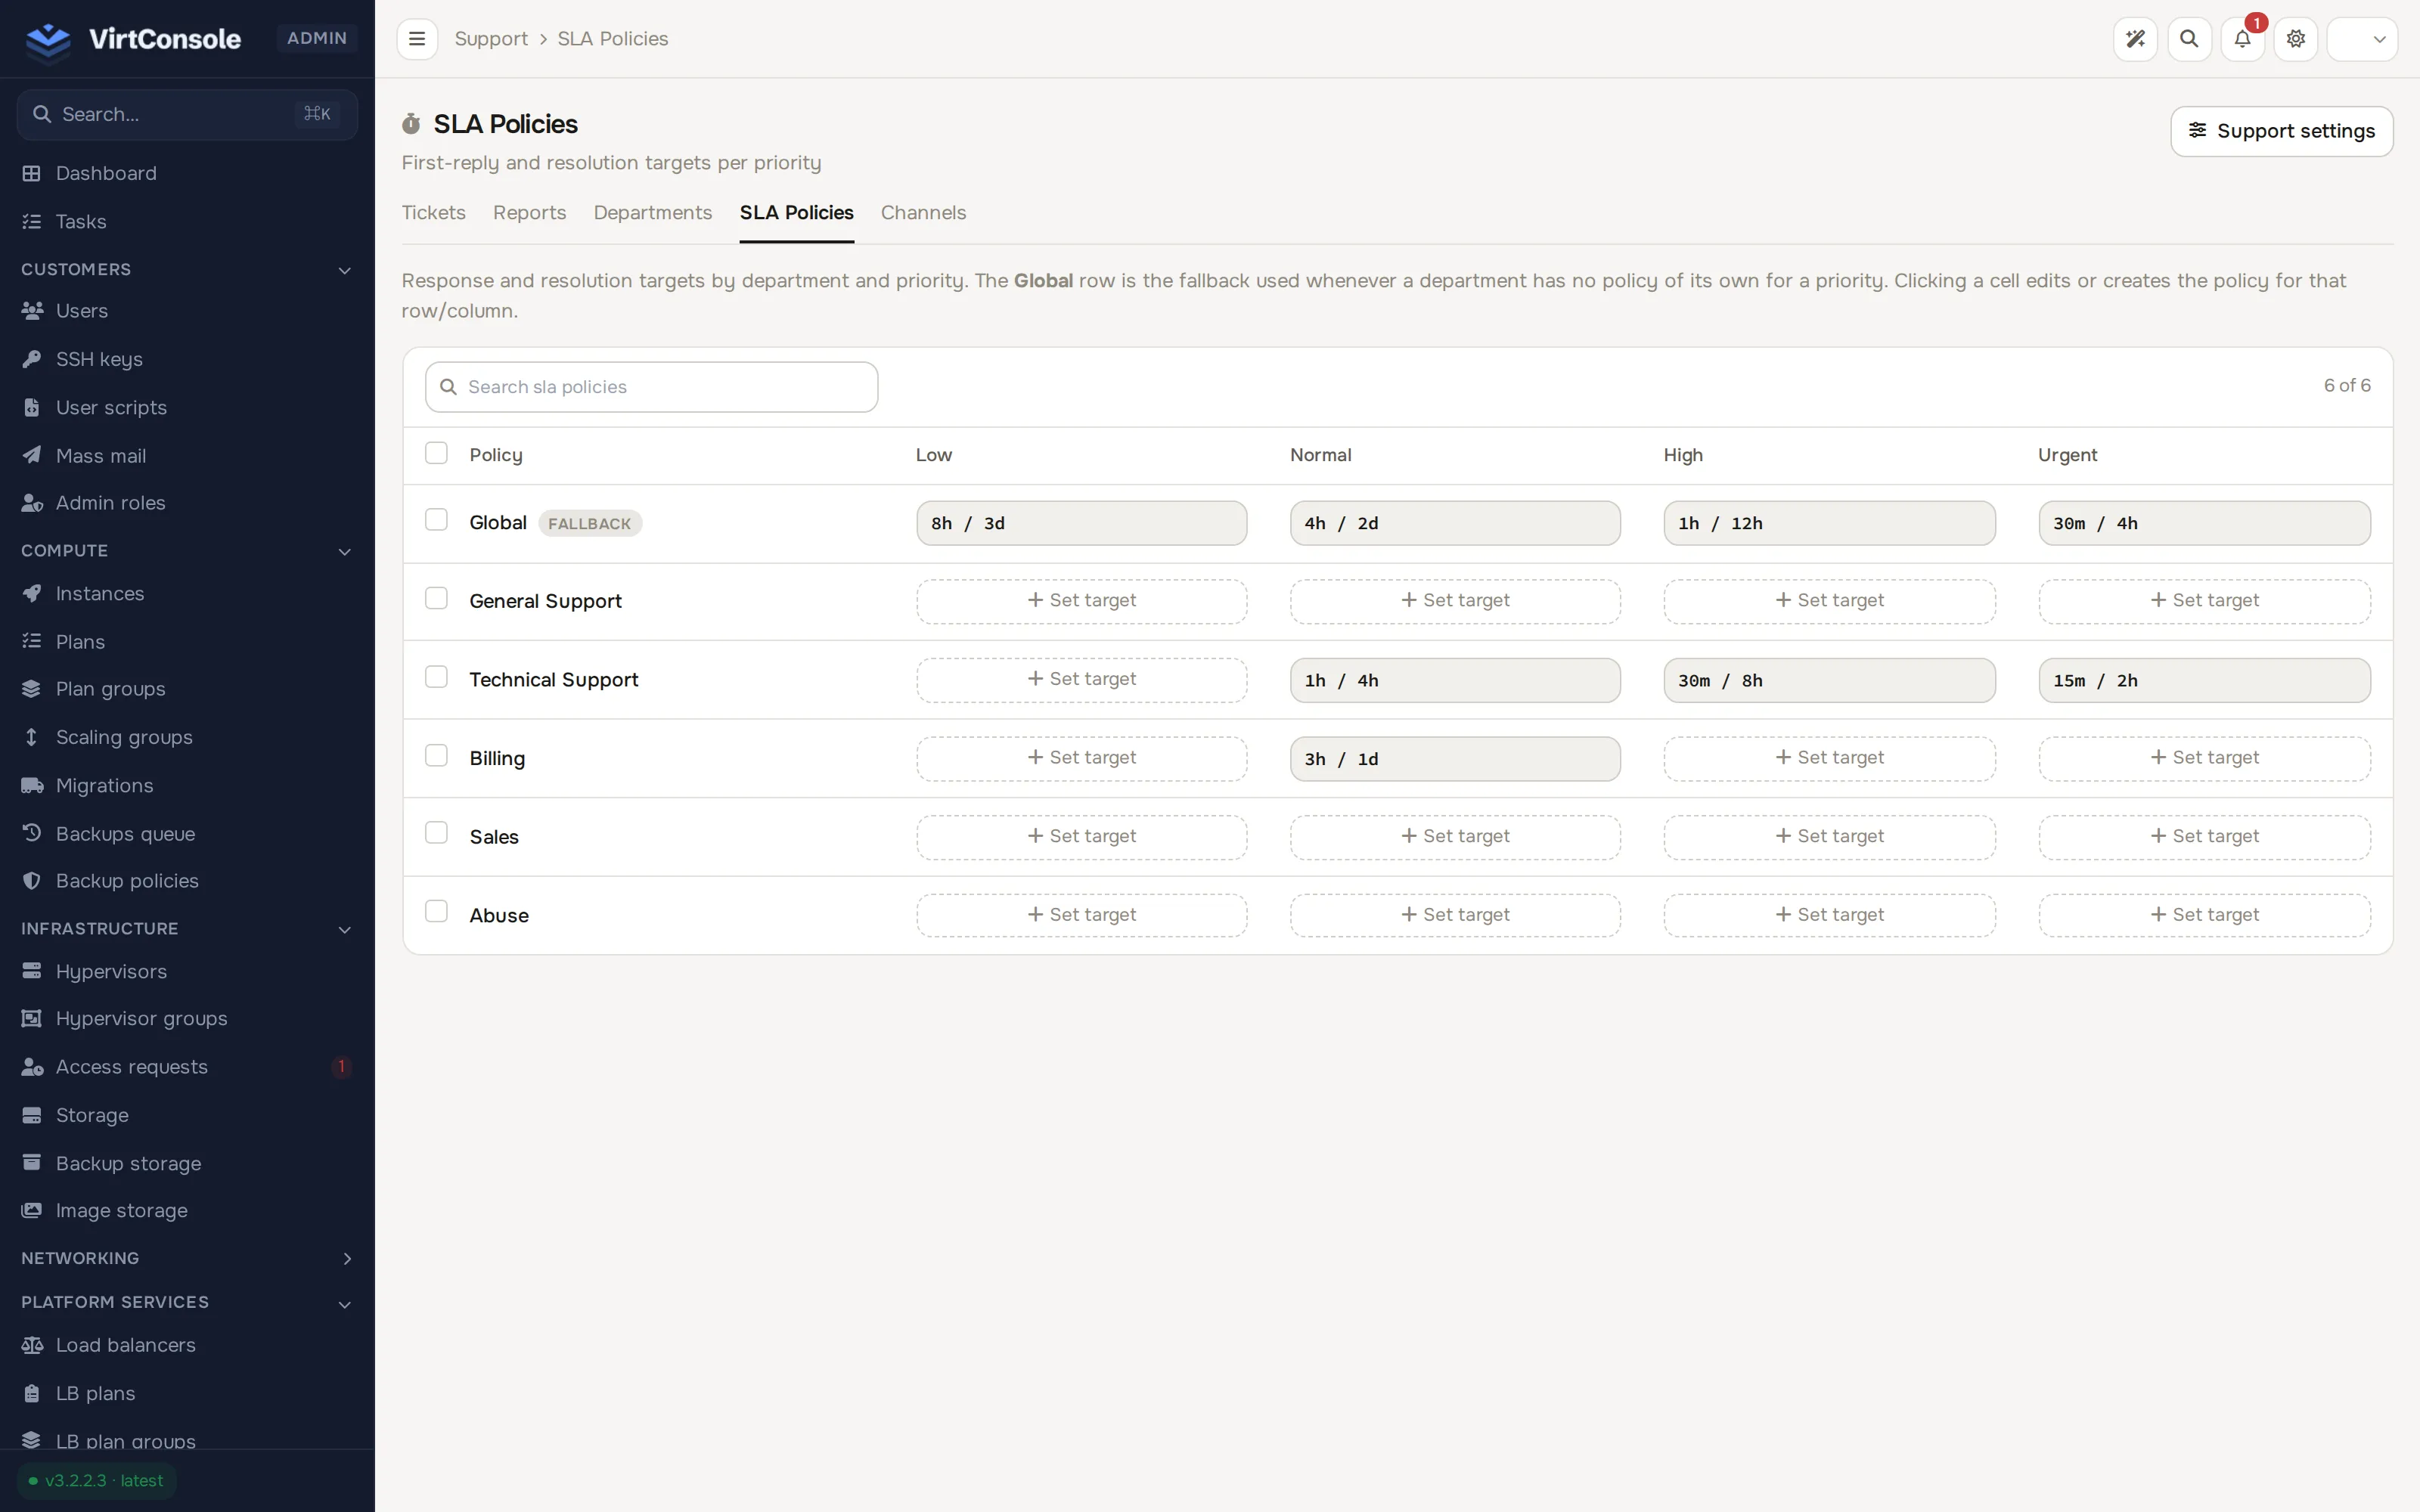2420x1512 pixels.
Task: Open Dashboard from the sidebar
Action: click(x=187, y=173)
